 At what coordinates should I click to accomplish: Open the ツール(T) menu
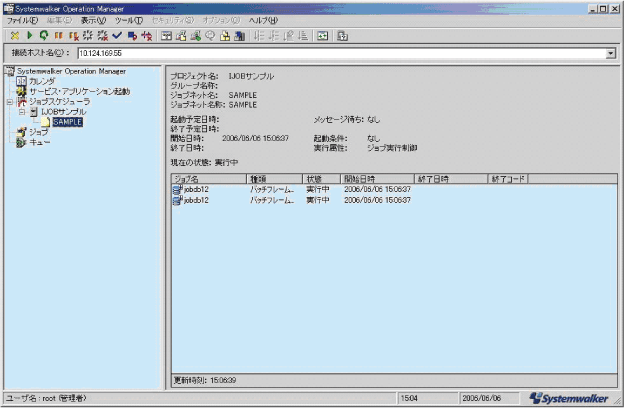tap(129, 20)
